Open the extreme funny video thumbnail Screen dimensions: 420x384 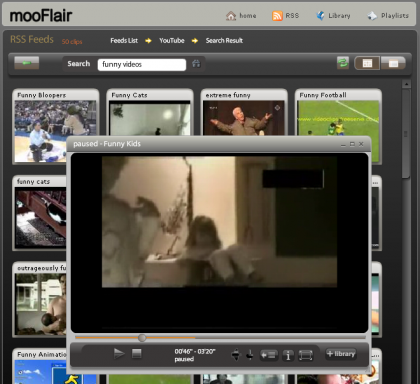244,118
